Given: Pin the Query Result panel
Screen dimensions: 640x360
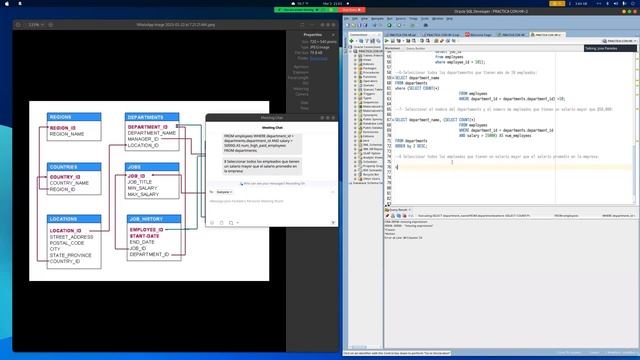Looking at the screenshot, I should (387, 216).
